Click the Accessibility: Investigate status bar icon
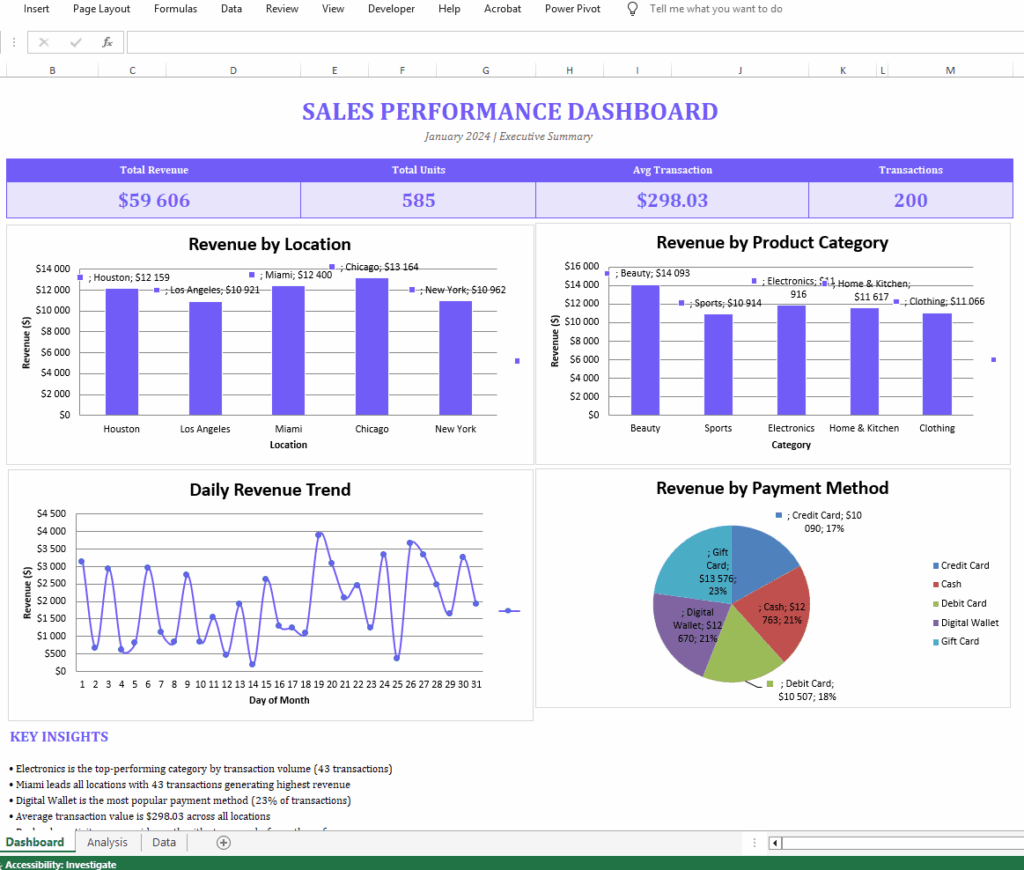 point(60,864)
